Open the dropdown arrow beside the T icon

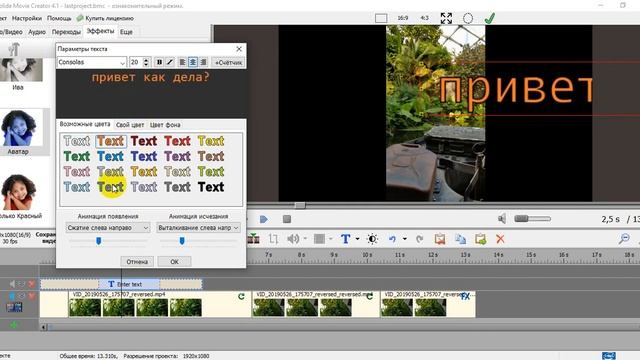click(x=357, y=239)
